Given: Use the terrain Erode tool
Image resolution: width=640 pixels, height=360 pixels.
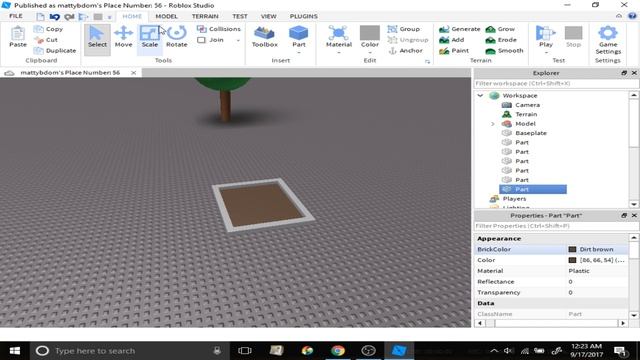Looking at the screenshot, I should (x=501, y=40).
